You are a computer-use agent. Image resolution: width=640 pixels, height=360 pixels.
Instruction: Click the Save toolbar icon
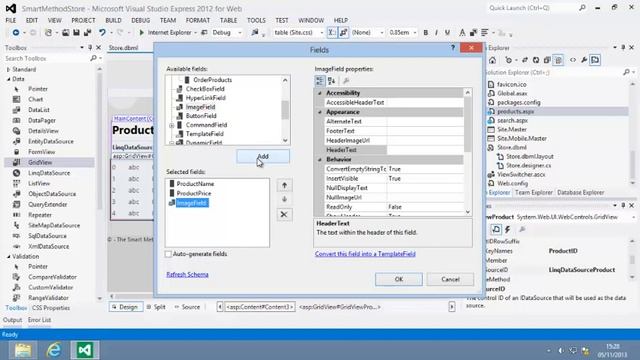click(x=76, y=33)
